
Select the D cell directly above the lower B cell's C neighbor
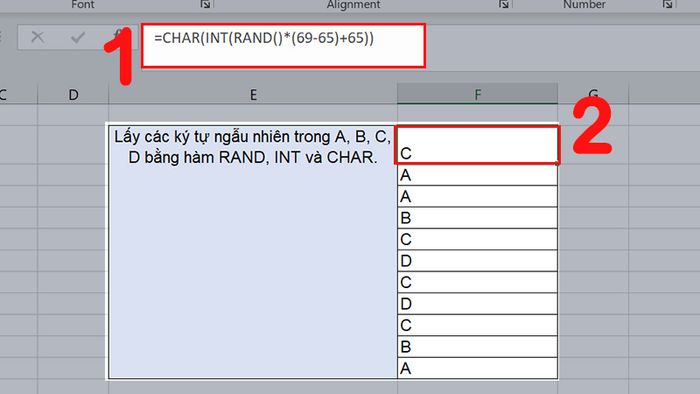(x=477, y=304)
